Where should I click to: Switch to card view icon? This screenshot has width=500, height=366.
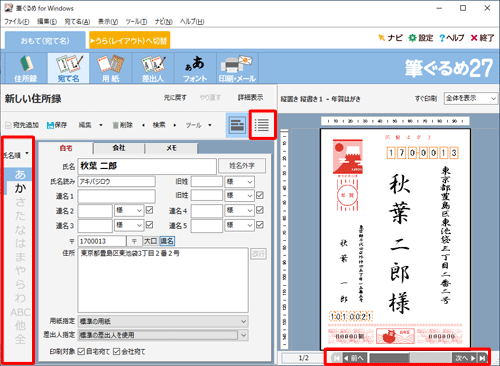pyautogui.click(x=237, y=125)
